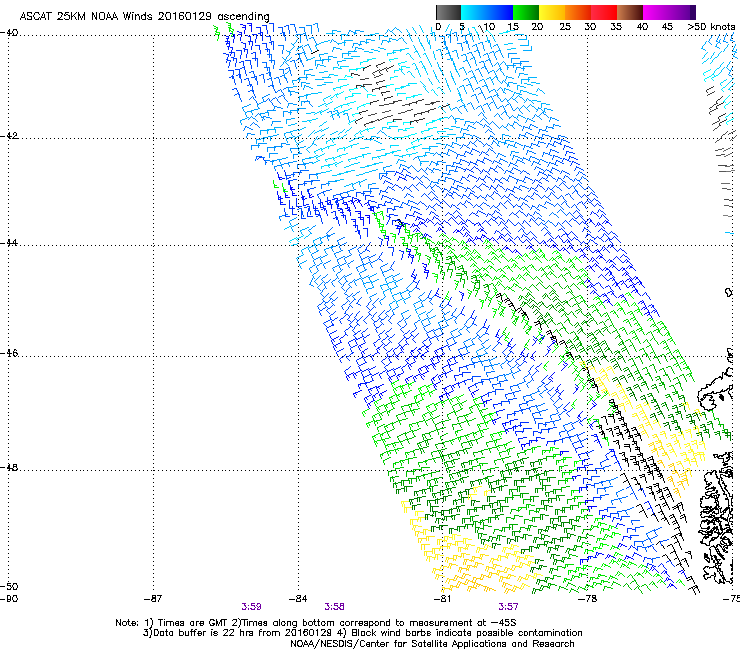Click the magenta-purple 40-50 knots legend swatch
This screenshot has width=740, height=650.
coord(669,12)
